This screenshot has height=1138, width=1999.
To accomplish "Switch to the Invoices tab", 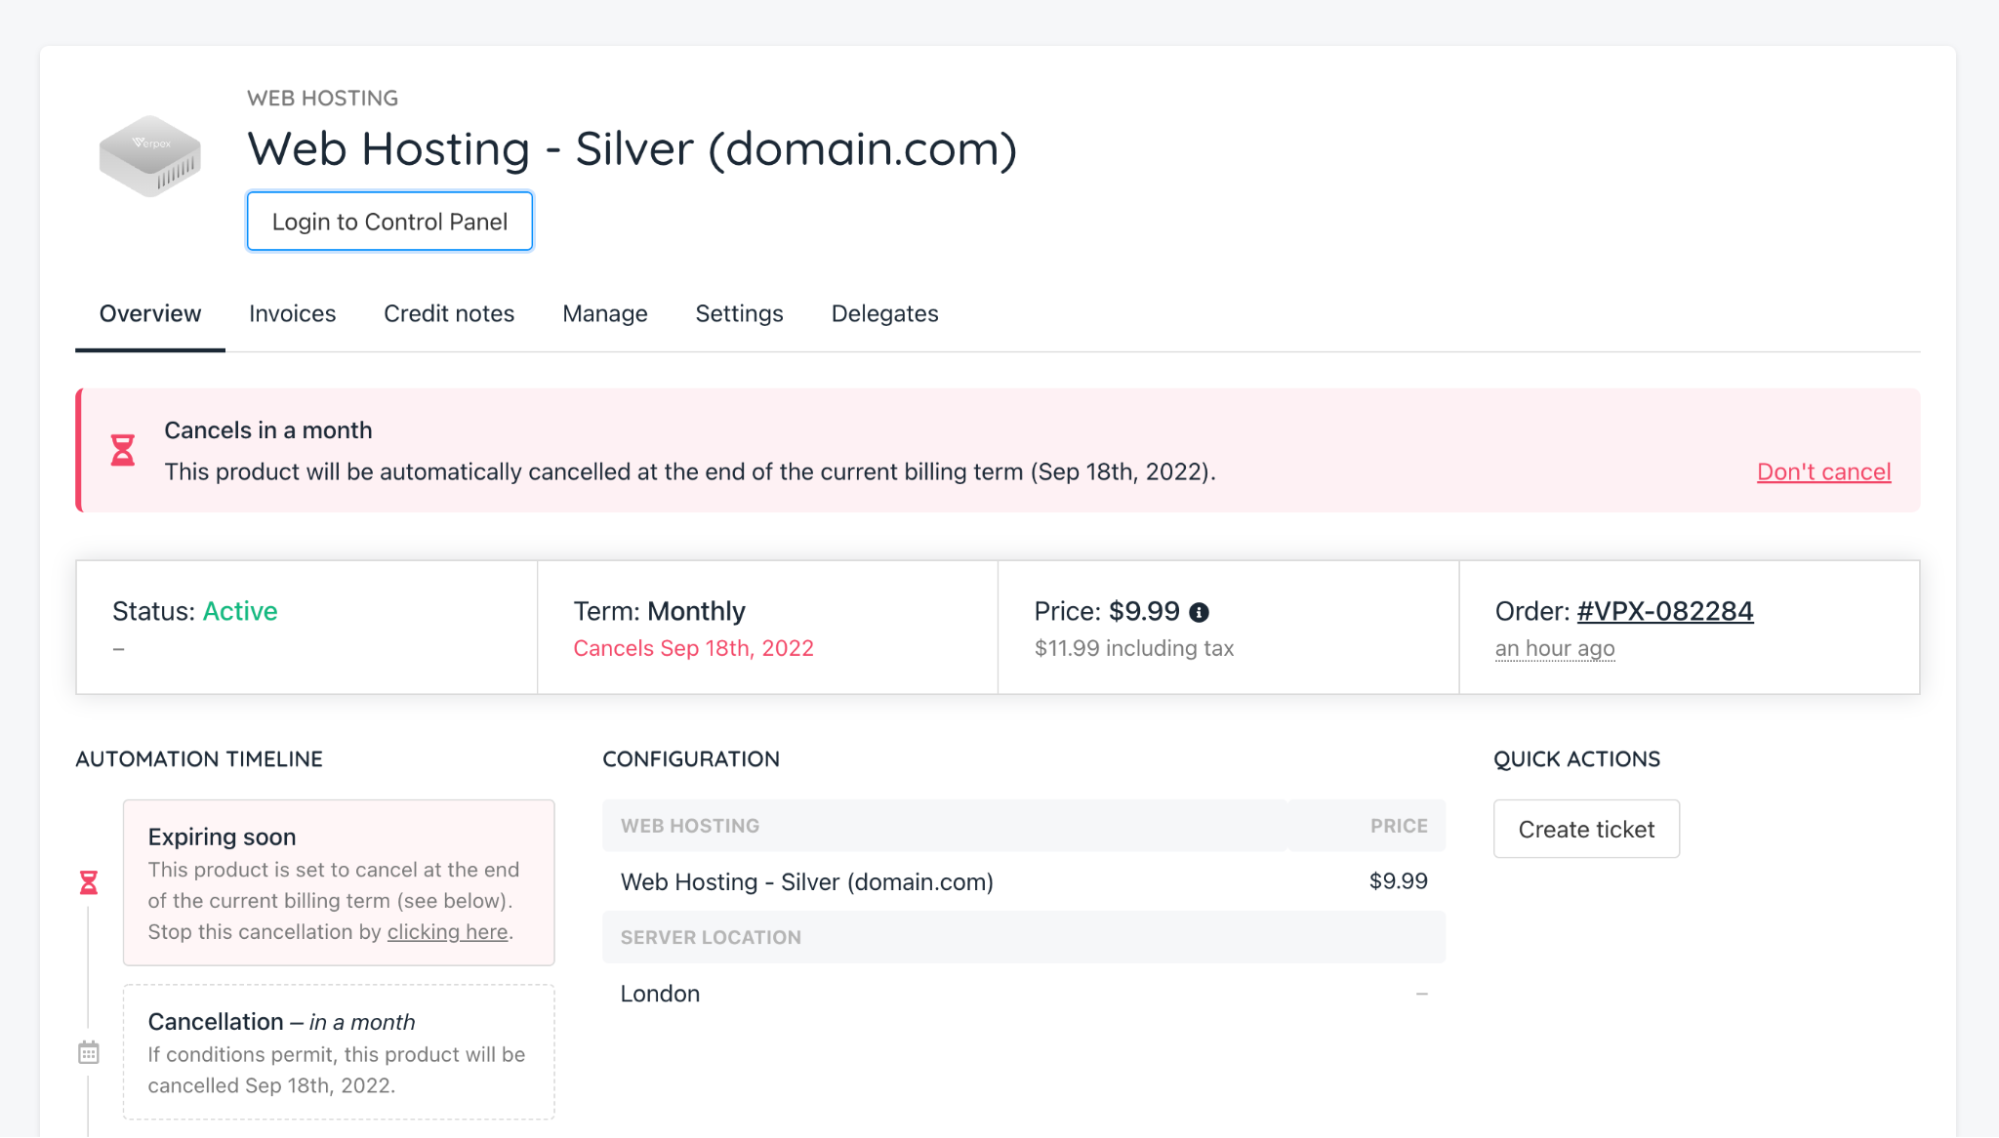I will pos(292,314).
